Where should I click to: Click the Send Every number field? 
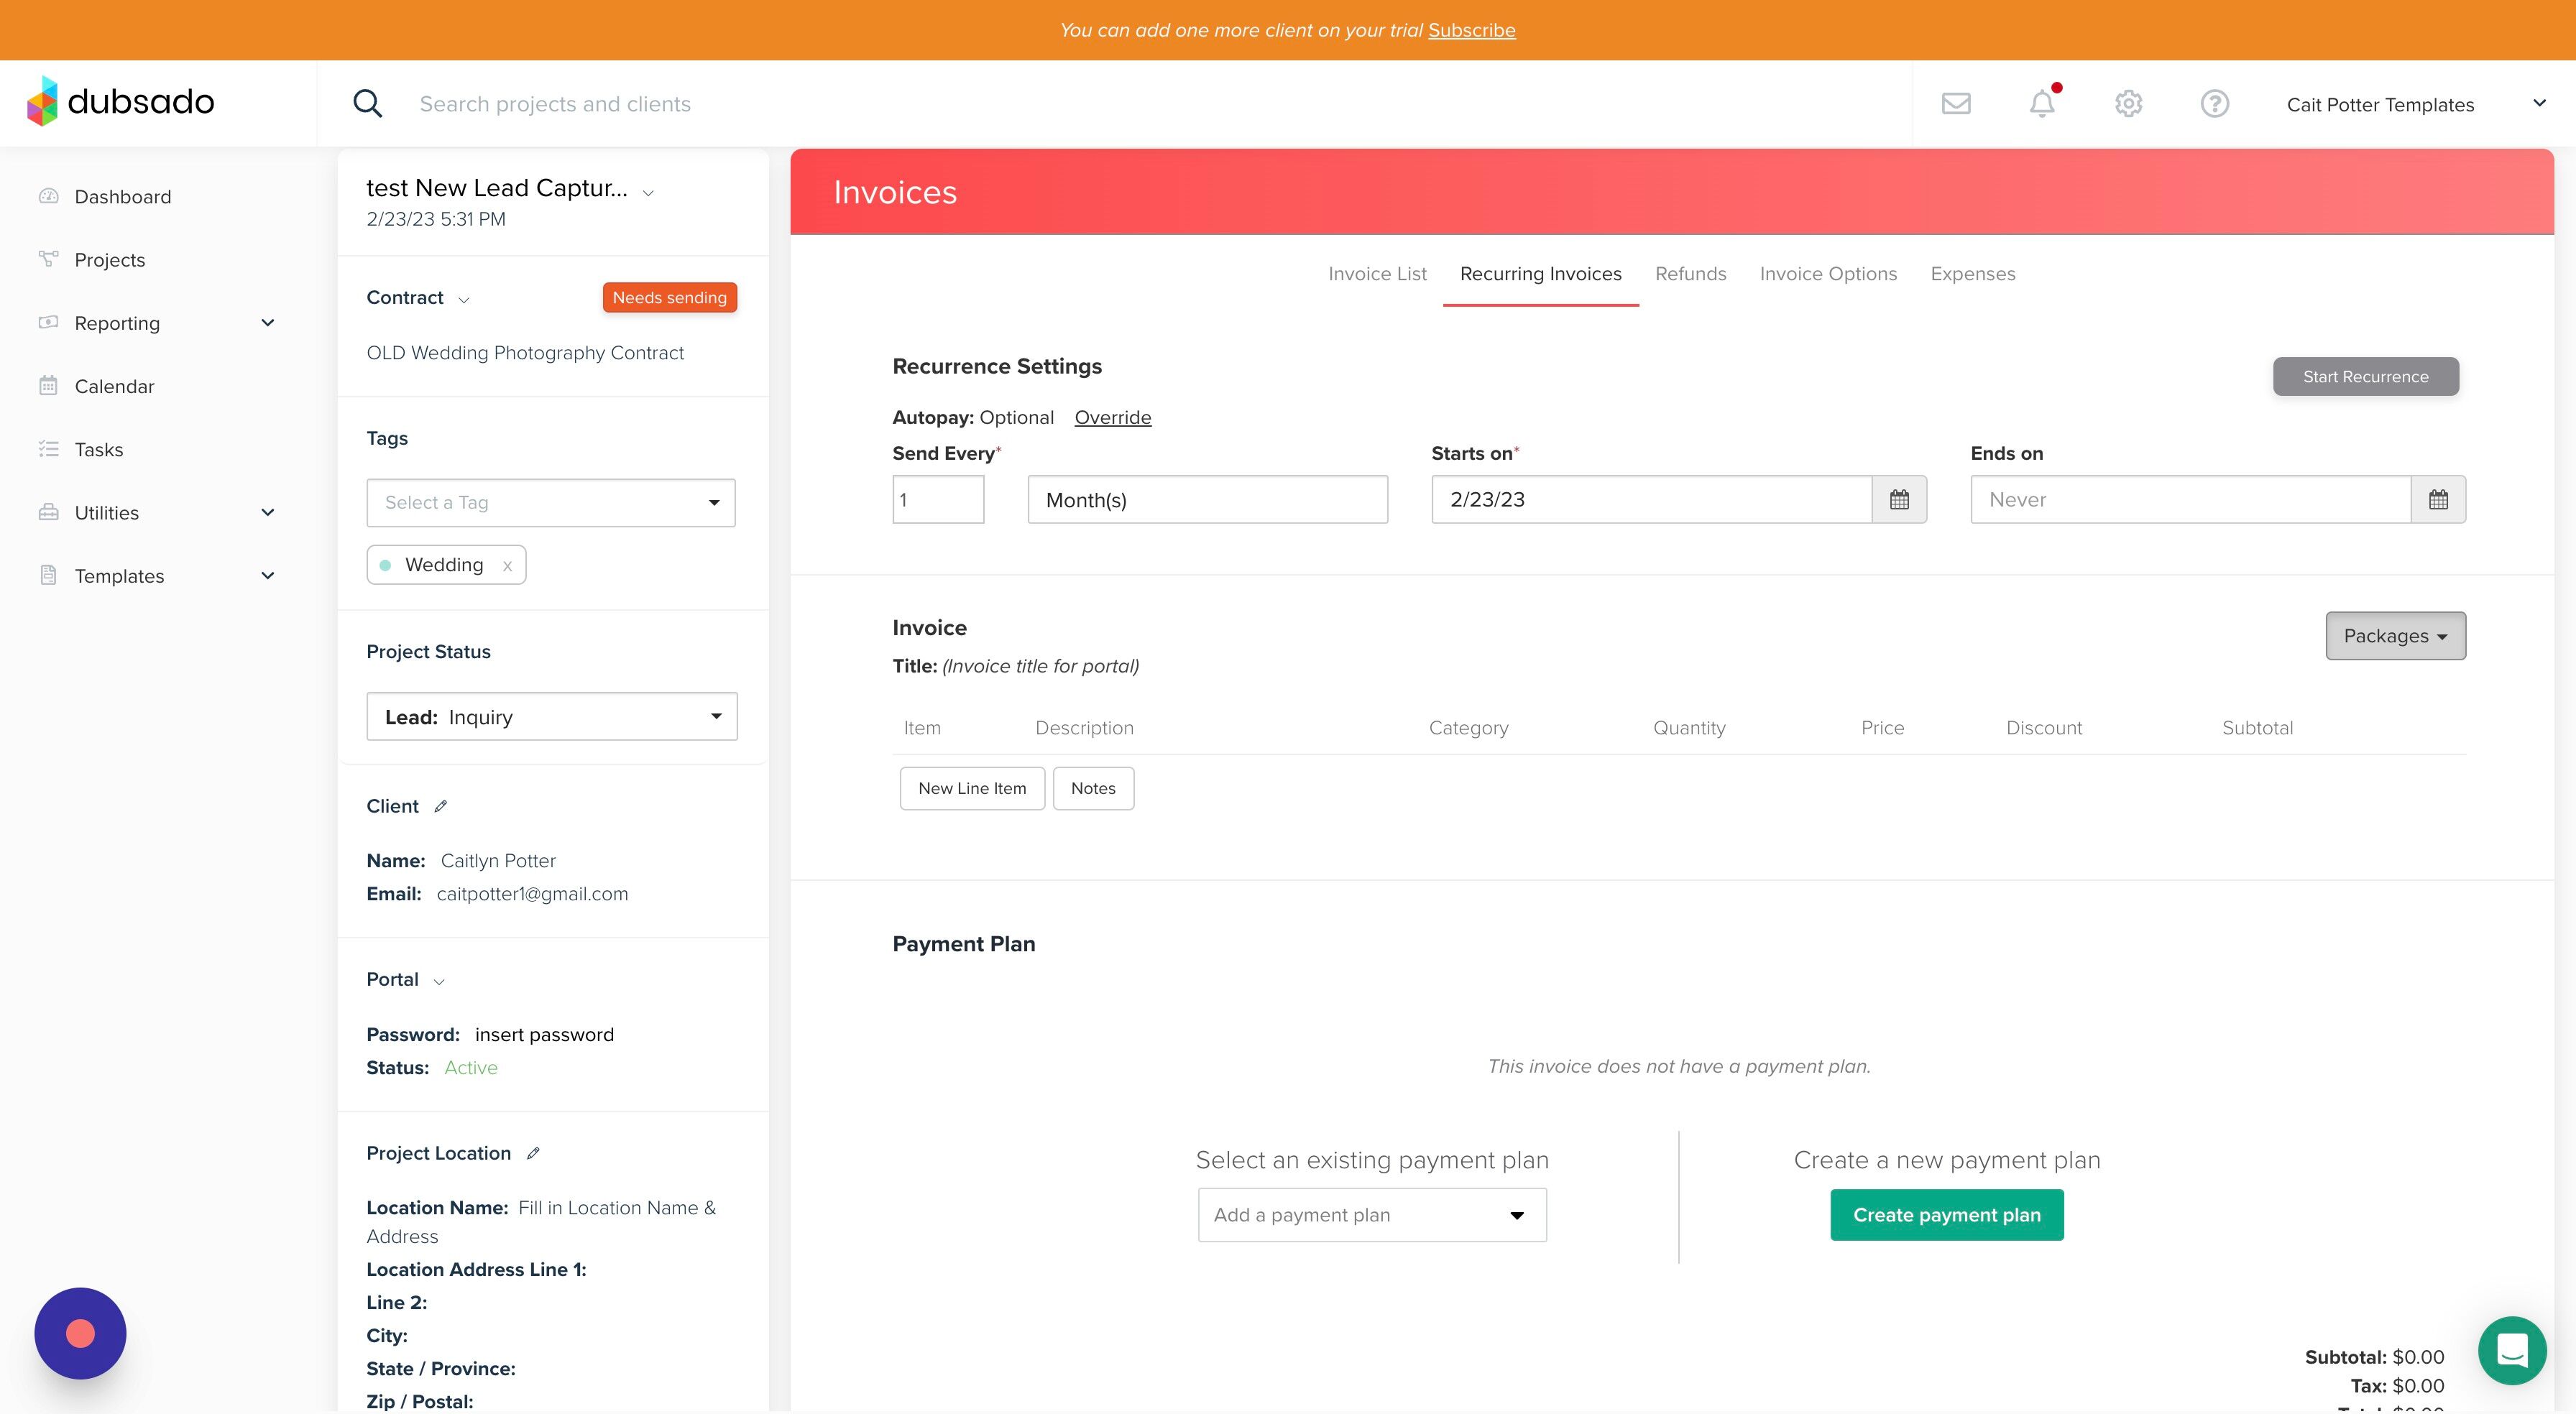pos(938,499)
